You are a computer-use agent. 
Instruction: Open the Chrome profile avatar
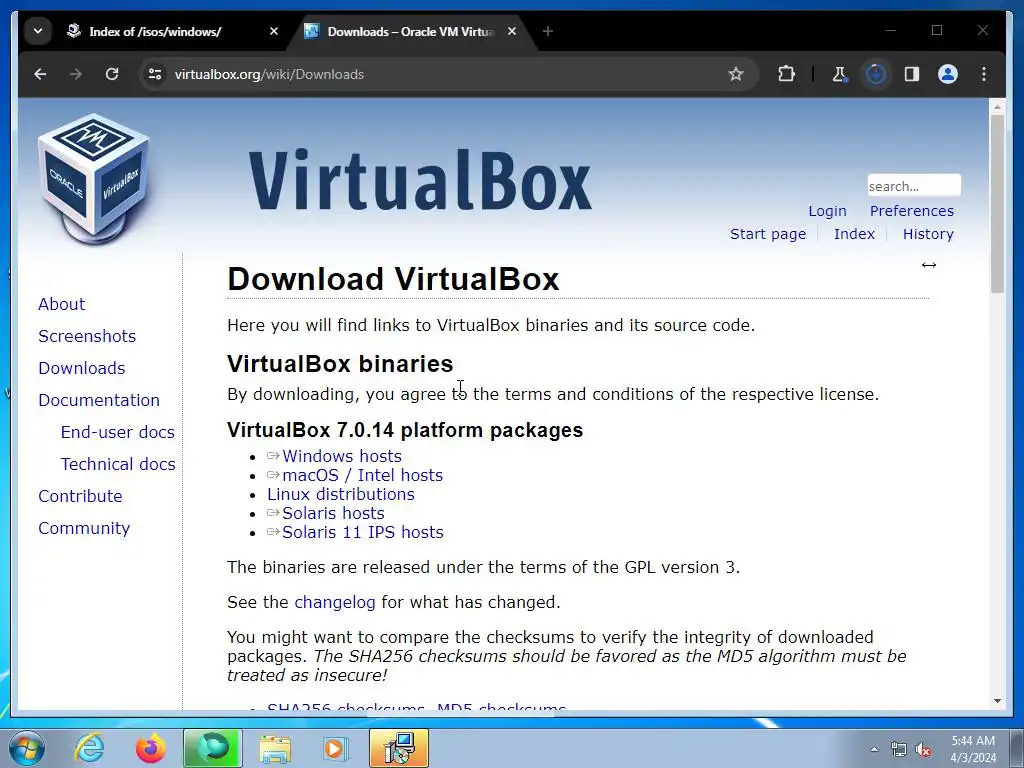(x=948, y=74)
